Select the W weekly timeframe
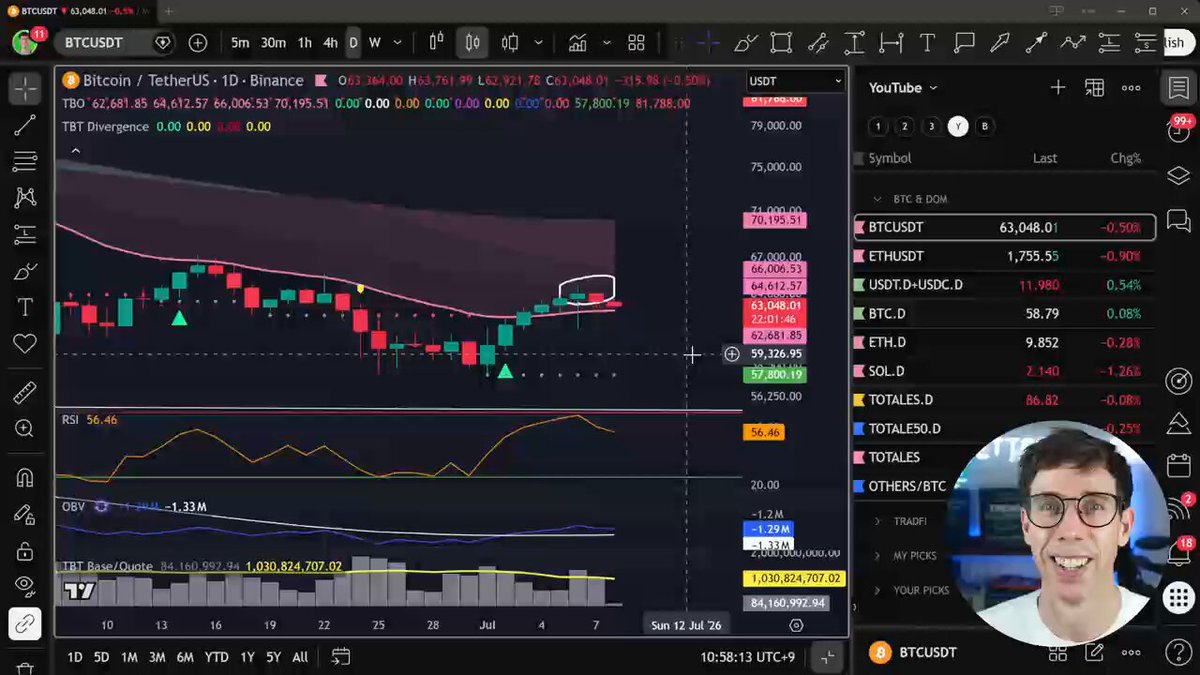1200x675 pixels. coord(375,43)
